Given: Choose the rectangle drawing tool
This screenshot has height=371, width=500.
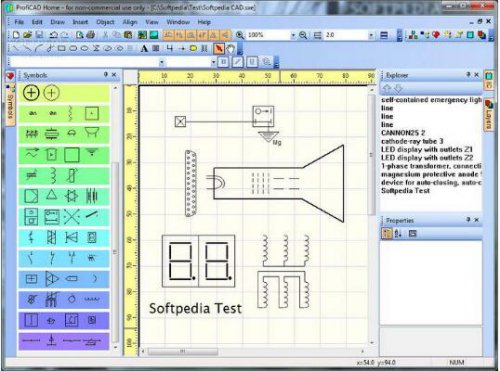Looking at the screenshot, I should (61, 49).
